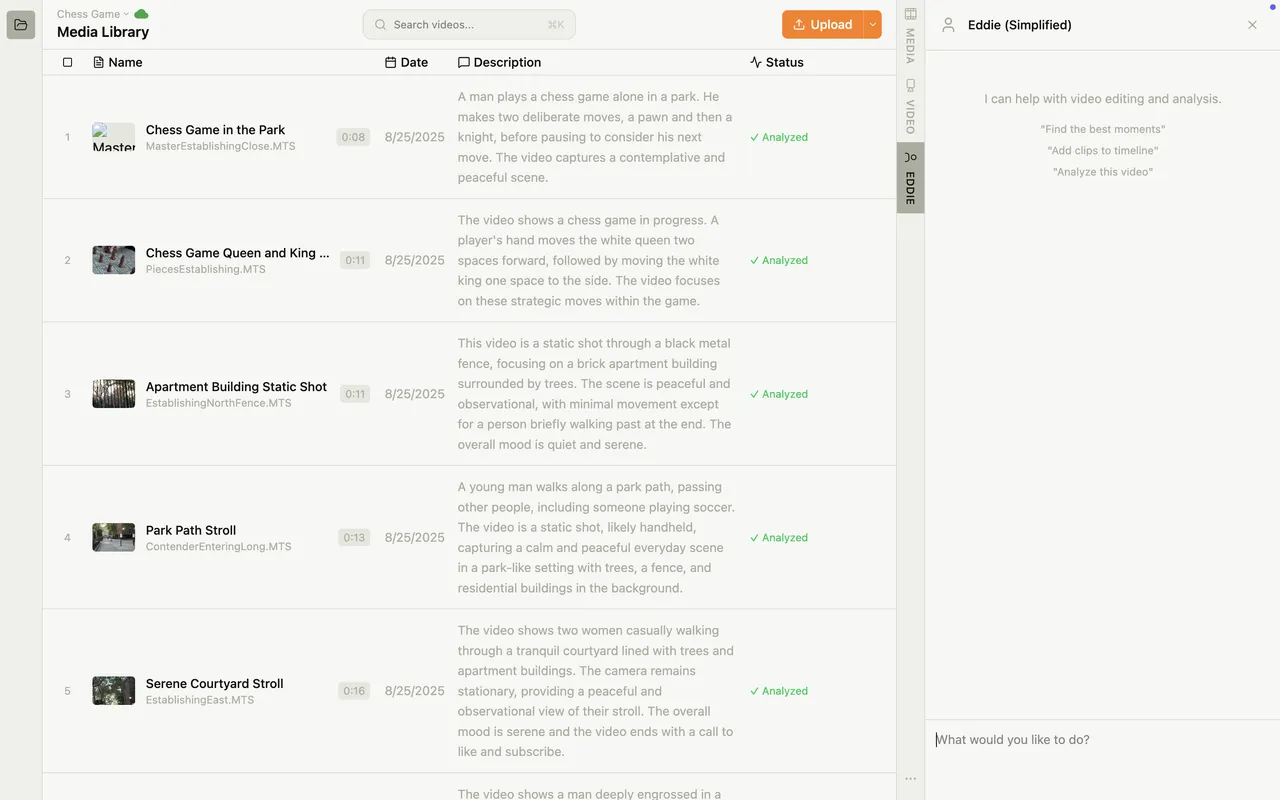1280x800 pixels.
Task: Click the green cloud sync icon
Action: (141, 14)
